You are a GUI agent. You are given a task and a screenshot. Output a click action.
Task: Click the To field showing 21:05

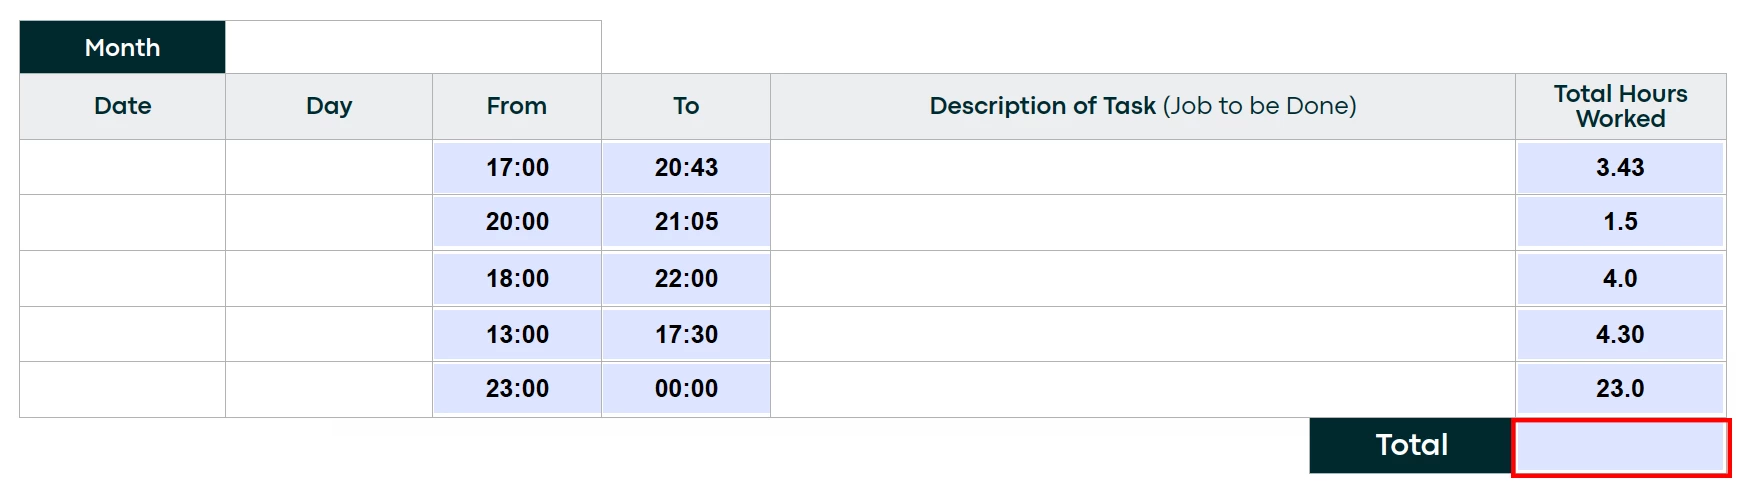[x=686, y=222]
